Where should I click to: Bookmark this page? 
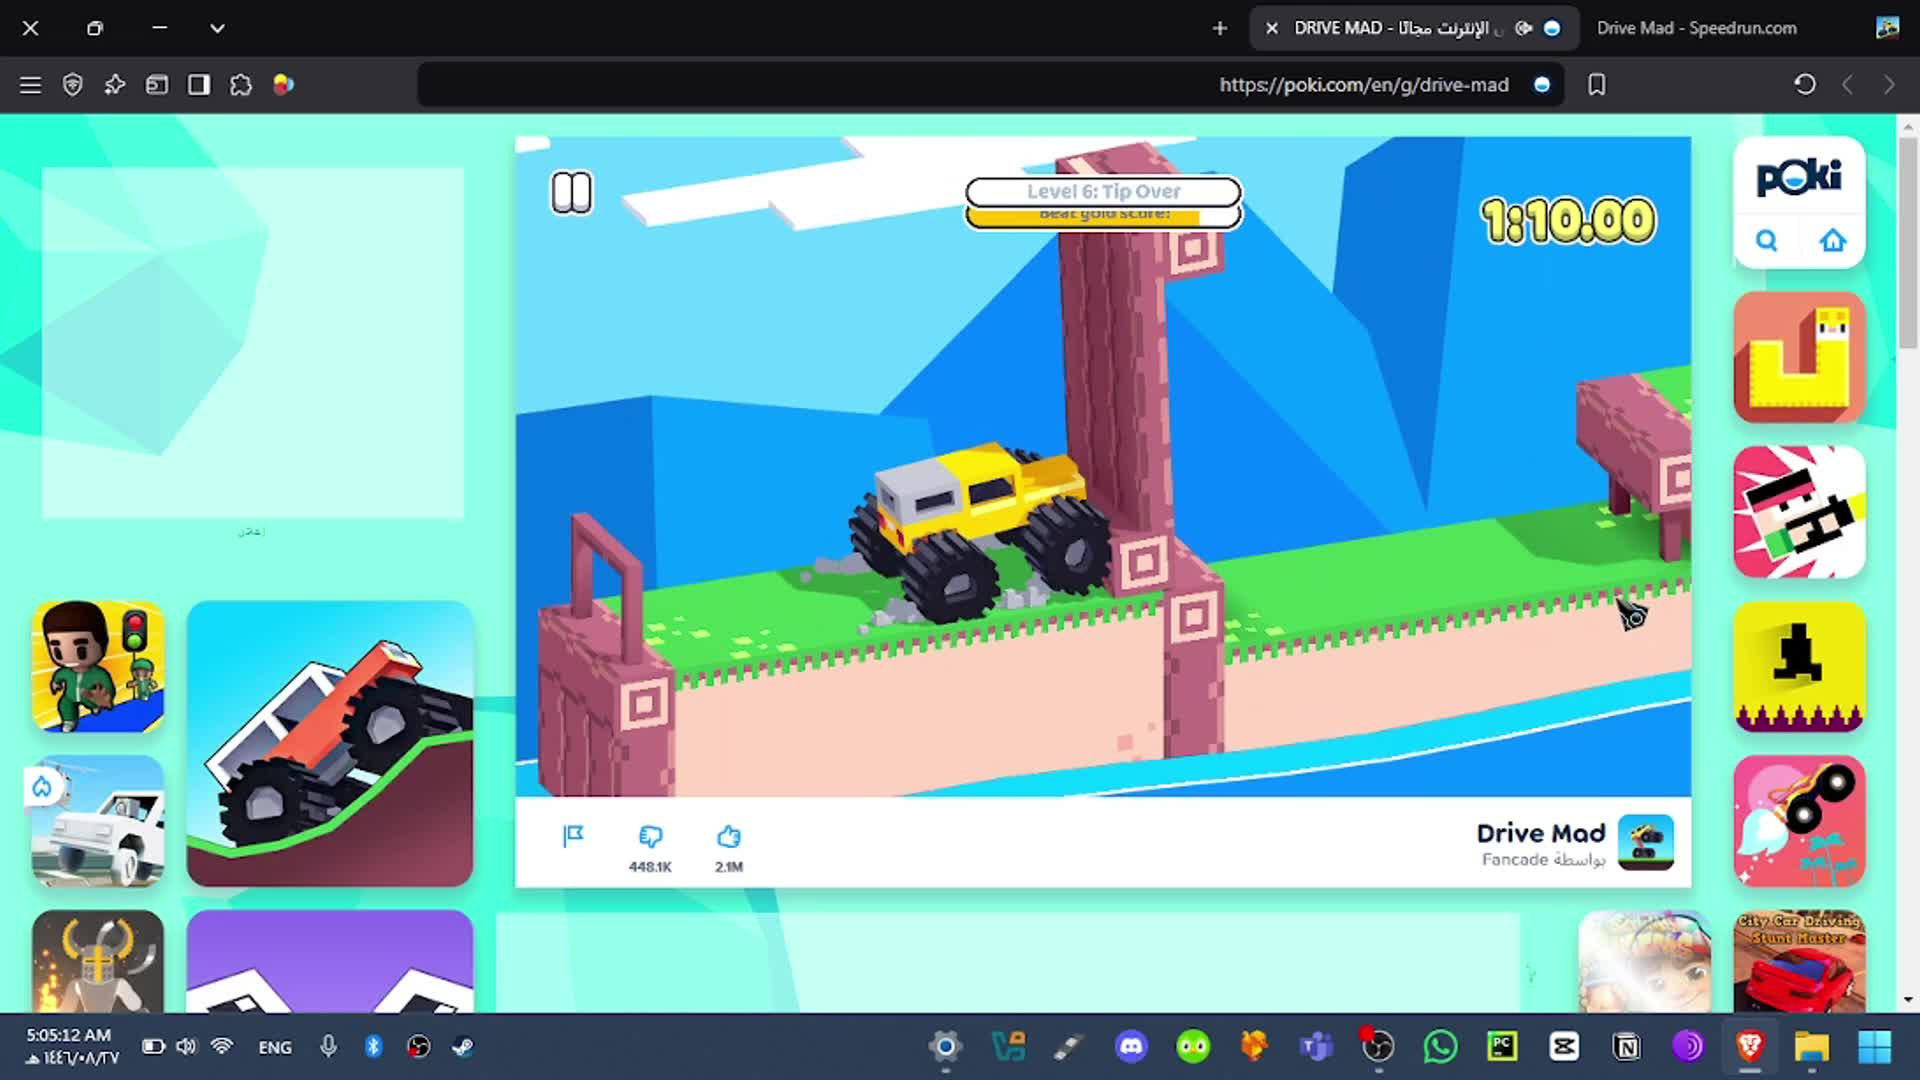[1597, 85]
